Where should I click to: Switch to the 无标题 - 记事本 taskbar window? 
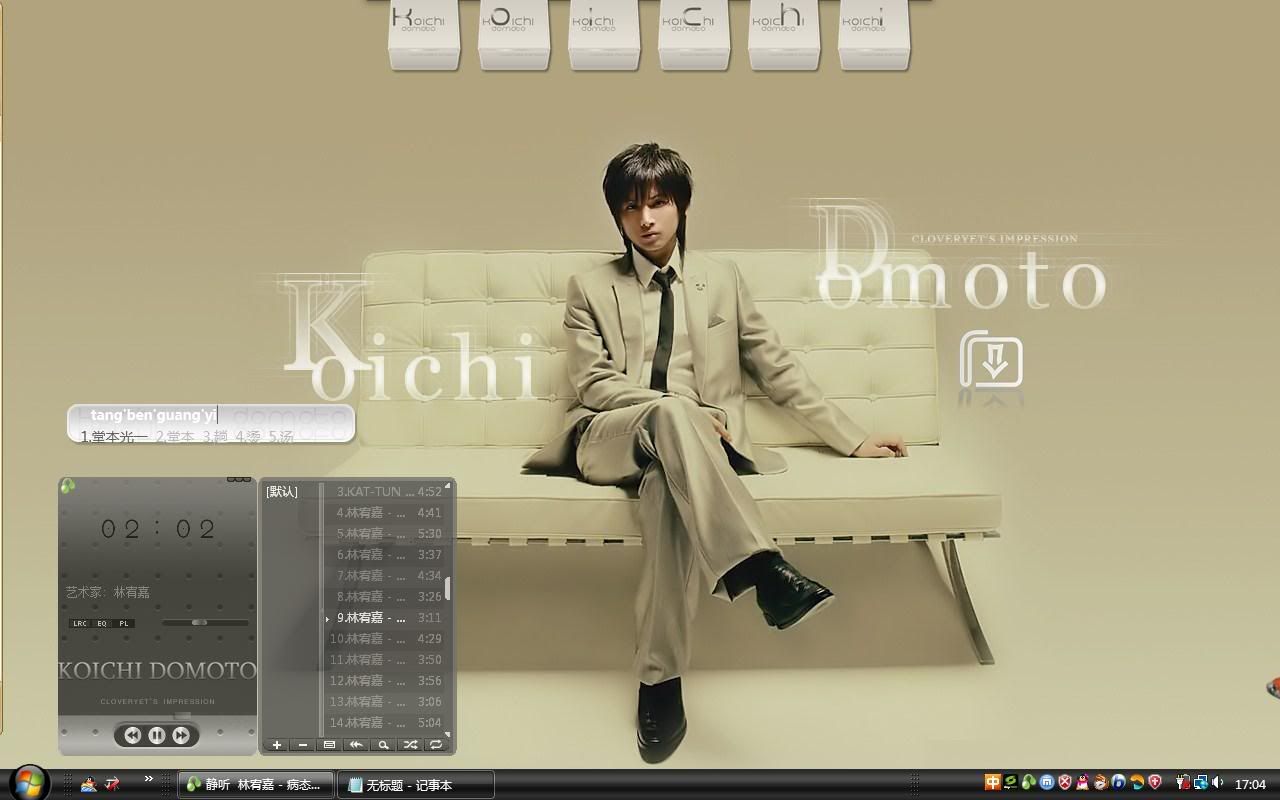[415, 785]
